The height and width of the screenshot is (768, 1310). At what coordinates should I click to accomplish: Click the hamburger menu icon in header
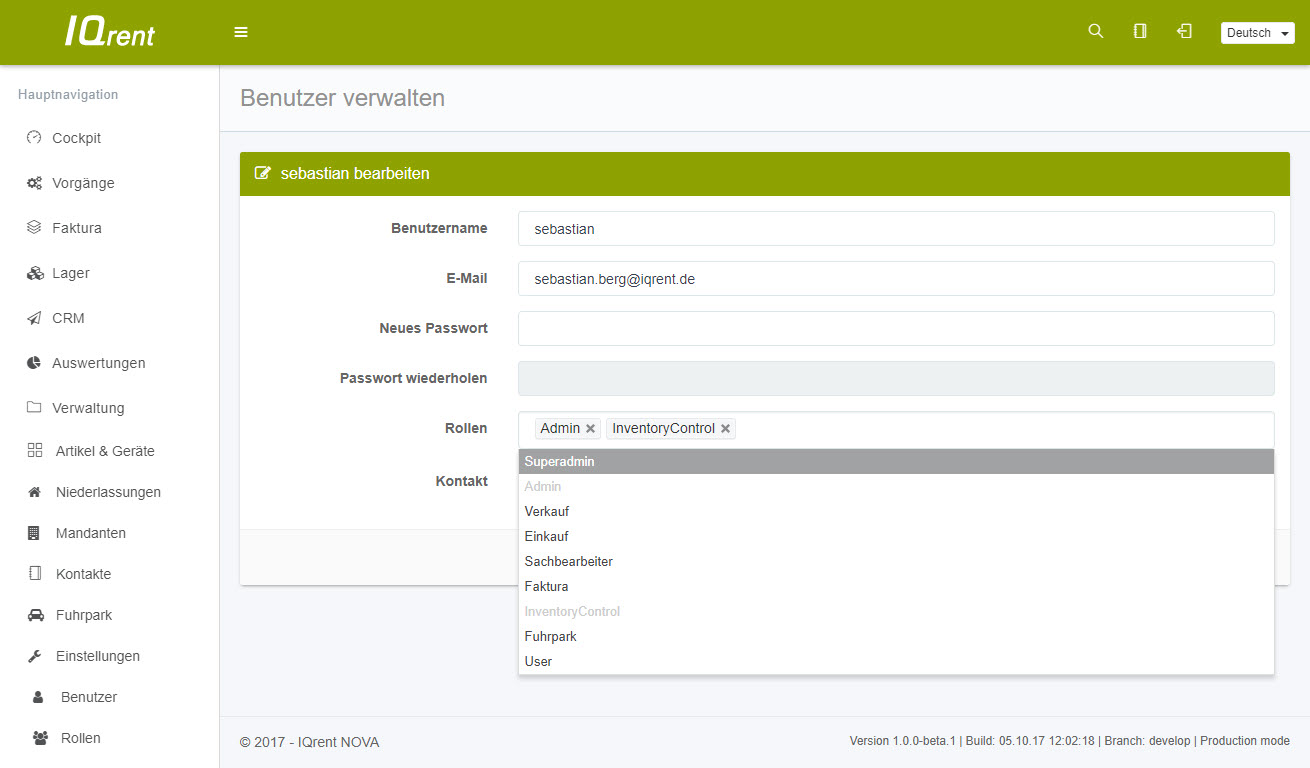point(241,32)
